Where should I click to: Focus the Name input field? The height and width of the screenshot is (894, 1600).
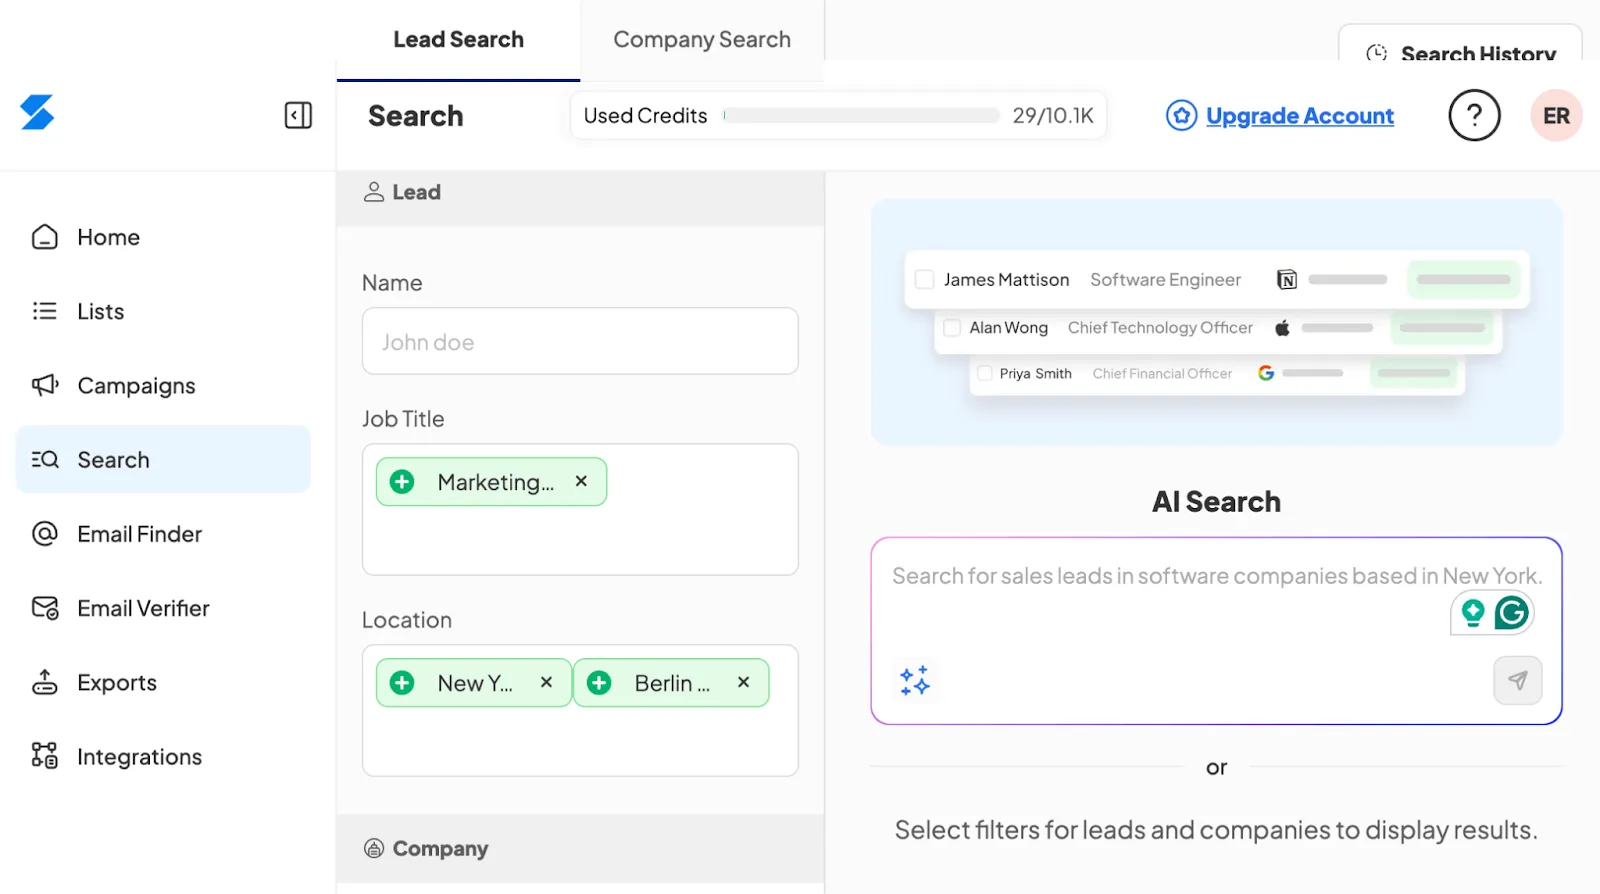pyautogui.click(x=580, y=341)
